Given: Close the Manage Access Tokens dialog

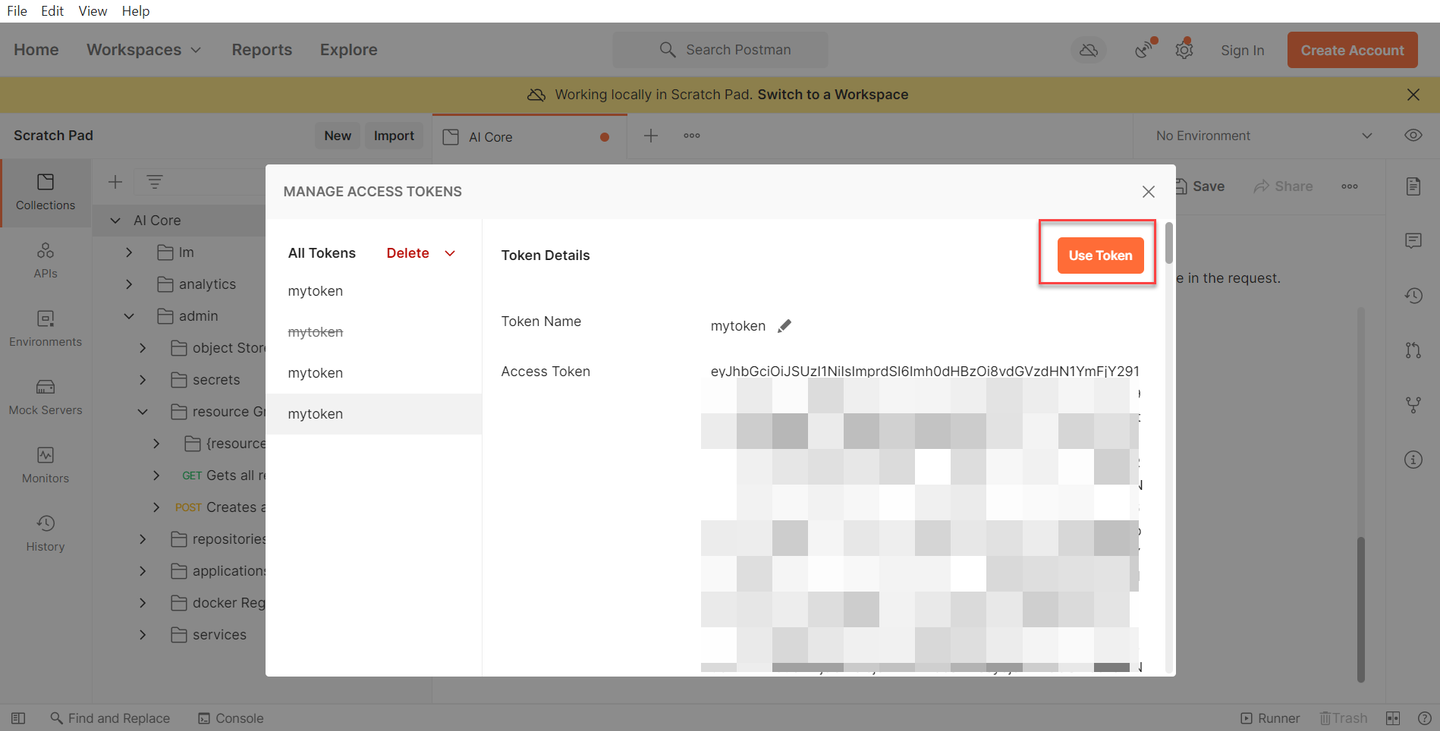Looking at the screenshot, I should click(x=1148, y=191).
